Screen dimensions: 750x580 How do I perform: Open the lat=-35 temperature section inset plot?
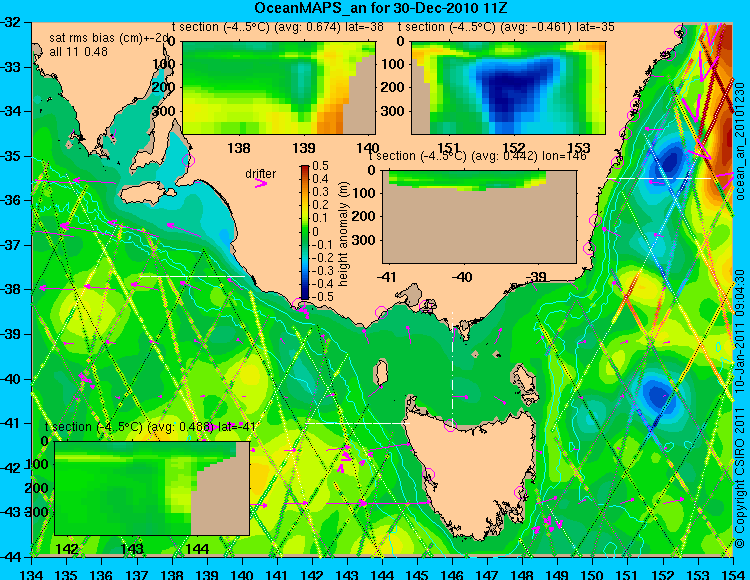pos(508,88)
